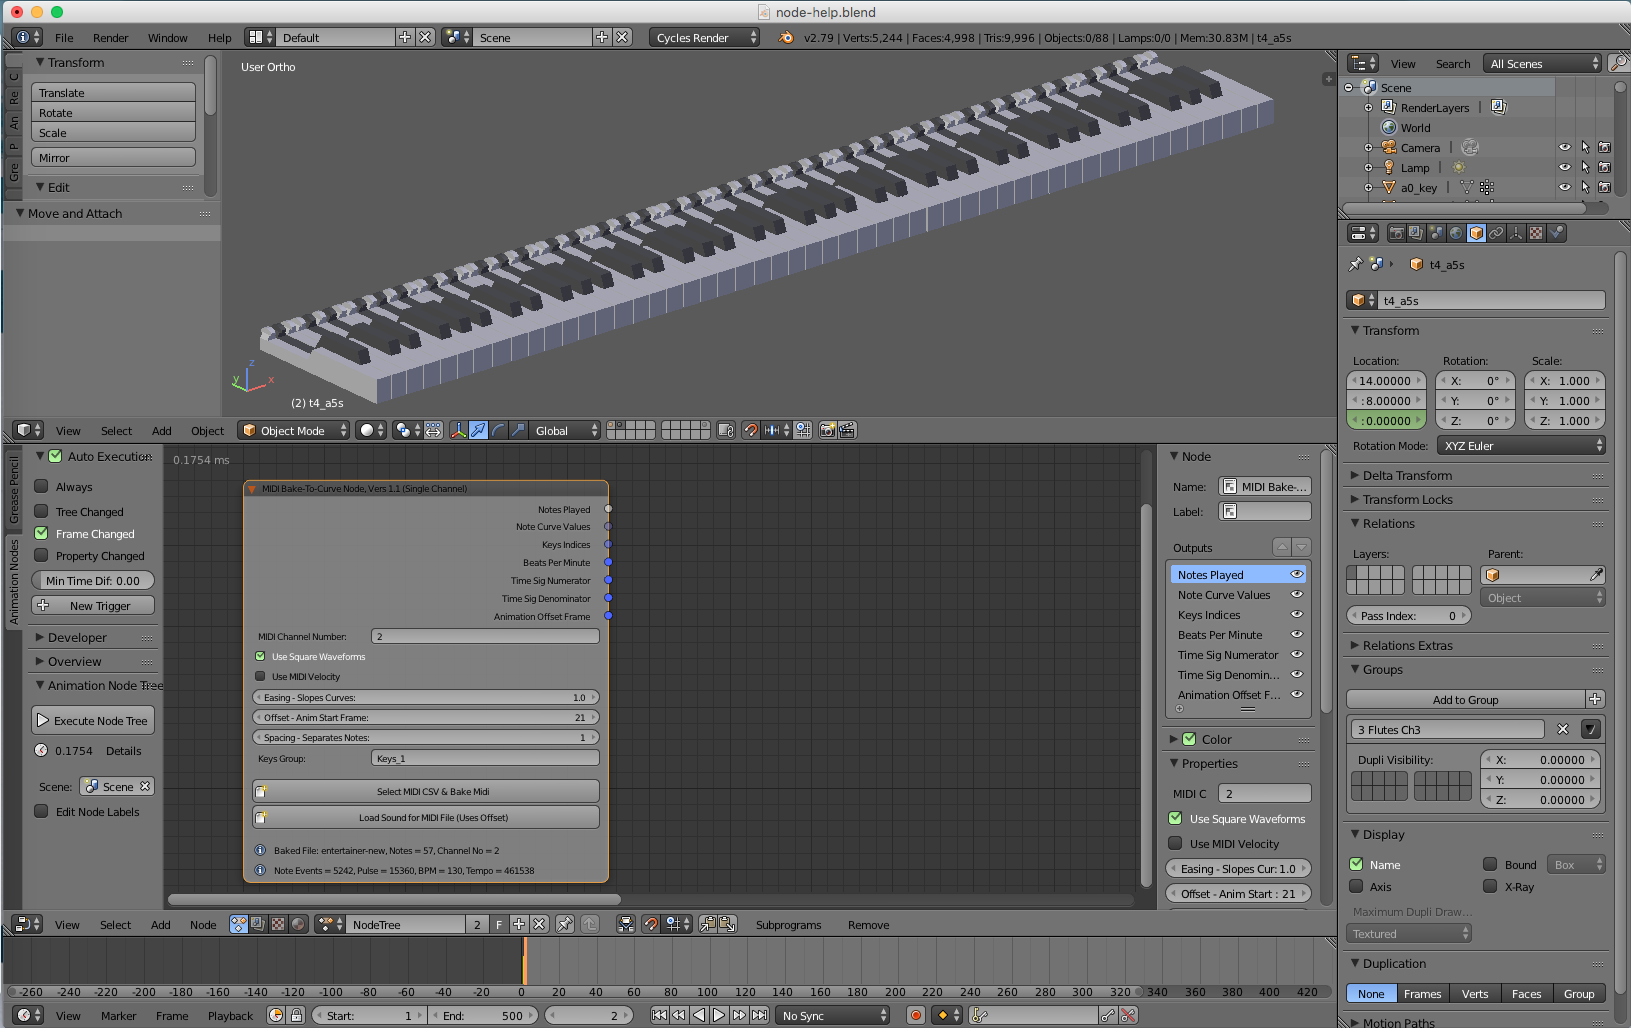Pin the node tree with pin icon
The height and width of the screenshot is (1028, 1631).
(565, 925)
